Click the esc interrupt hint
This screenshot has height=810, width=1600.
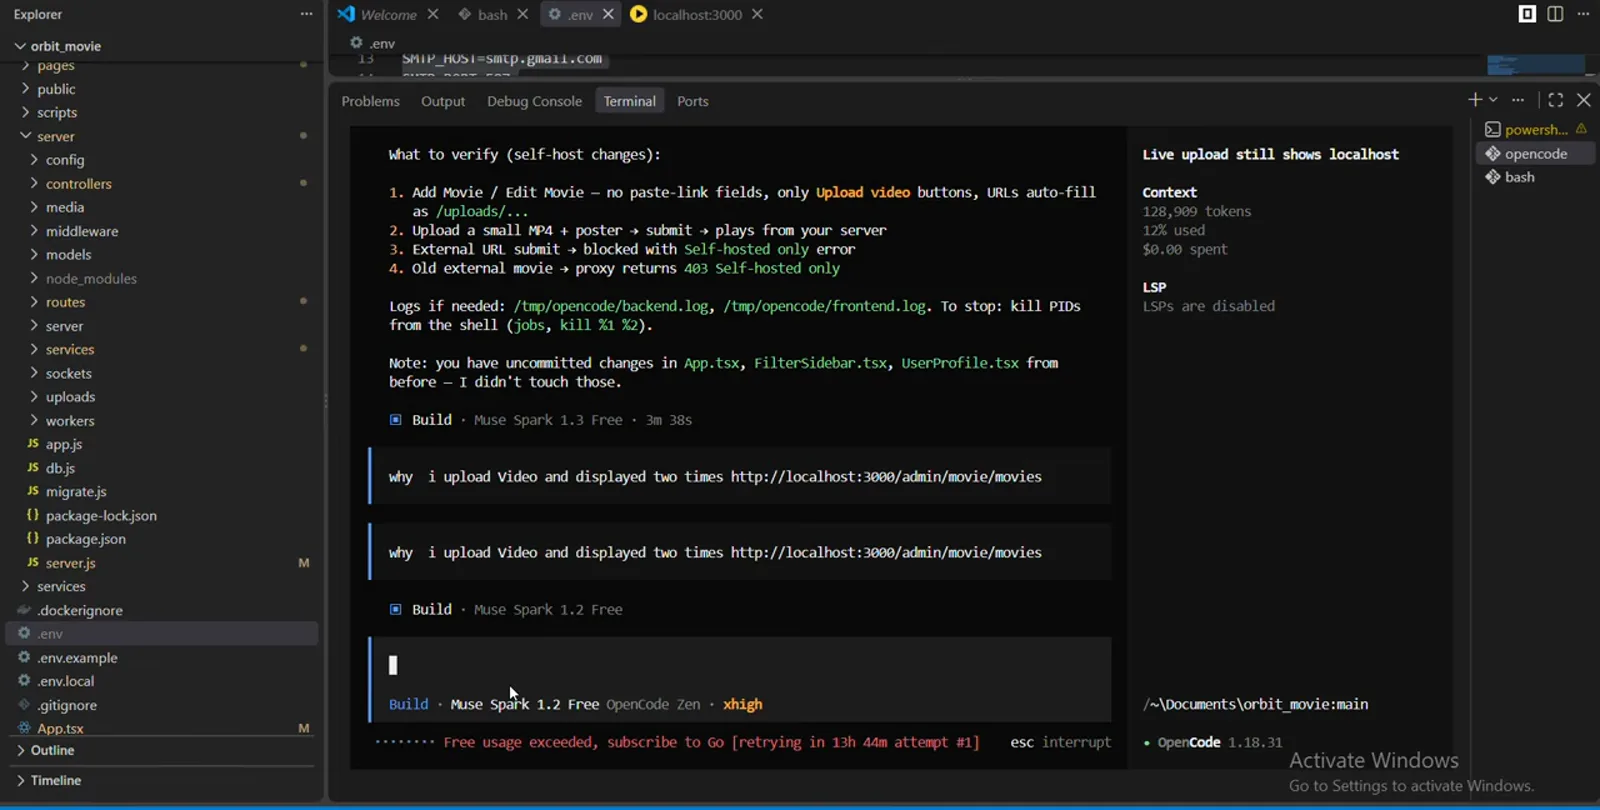click(1060, 742)
